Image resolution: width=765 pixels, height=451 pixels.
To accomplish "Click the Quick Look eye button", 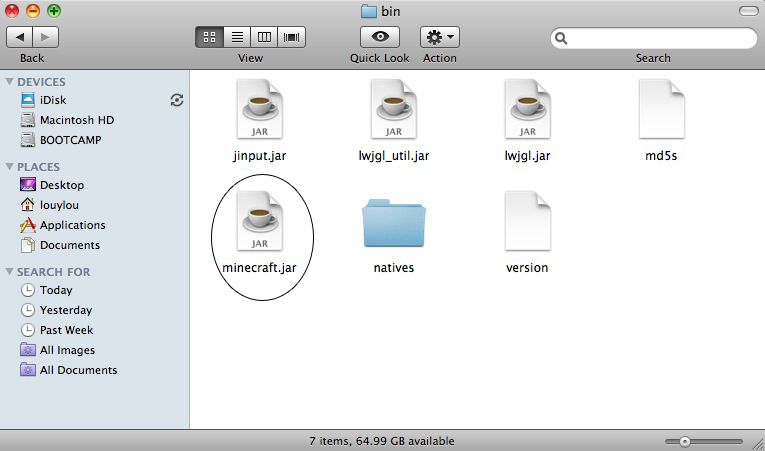I will point(380,37).
